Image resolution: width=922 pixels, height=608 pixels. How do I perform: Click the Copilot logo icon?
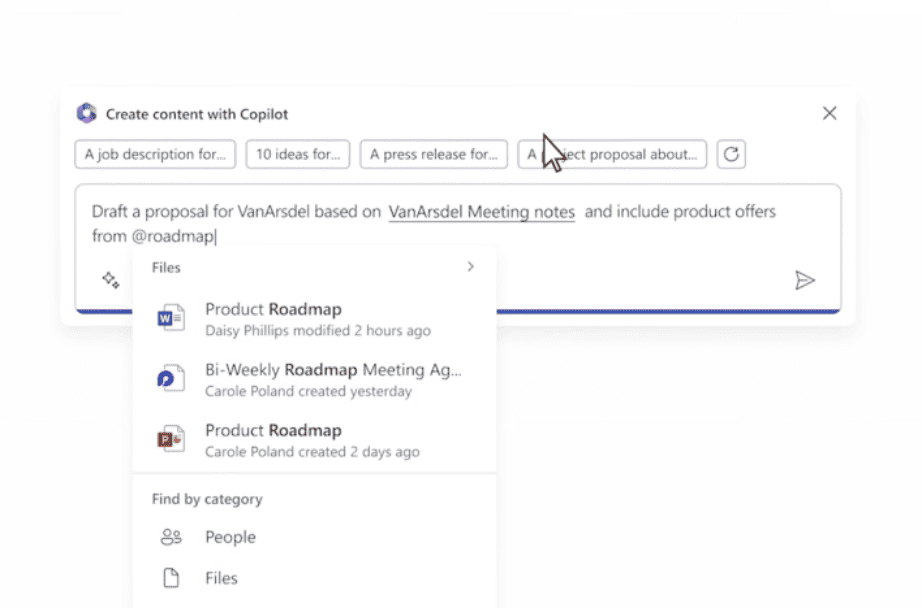(x=87, y=114)
